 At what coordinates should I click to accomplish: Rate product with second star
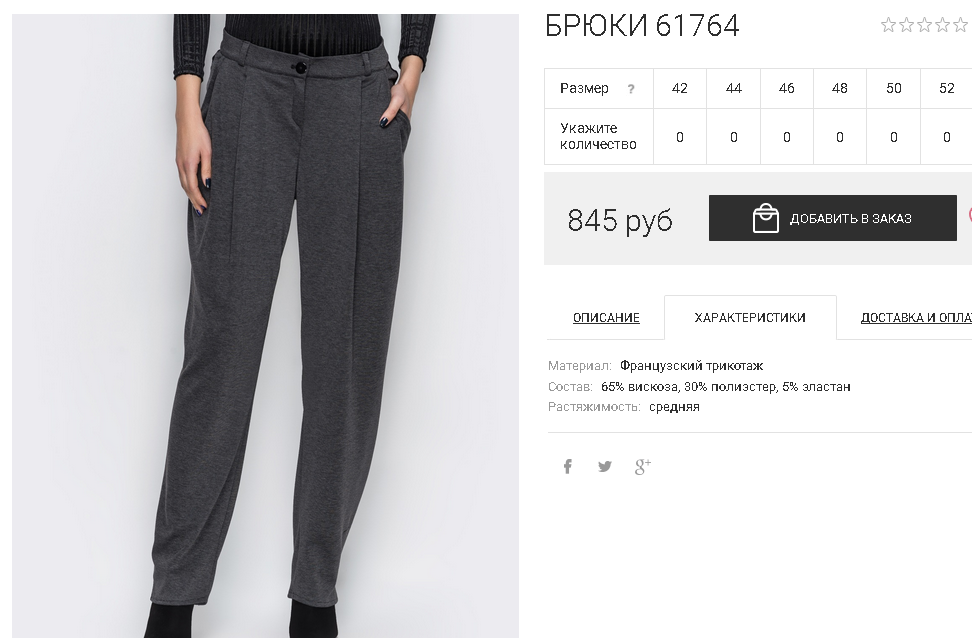(x=906, y=25)
